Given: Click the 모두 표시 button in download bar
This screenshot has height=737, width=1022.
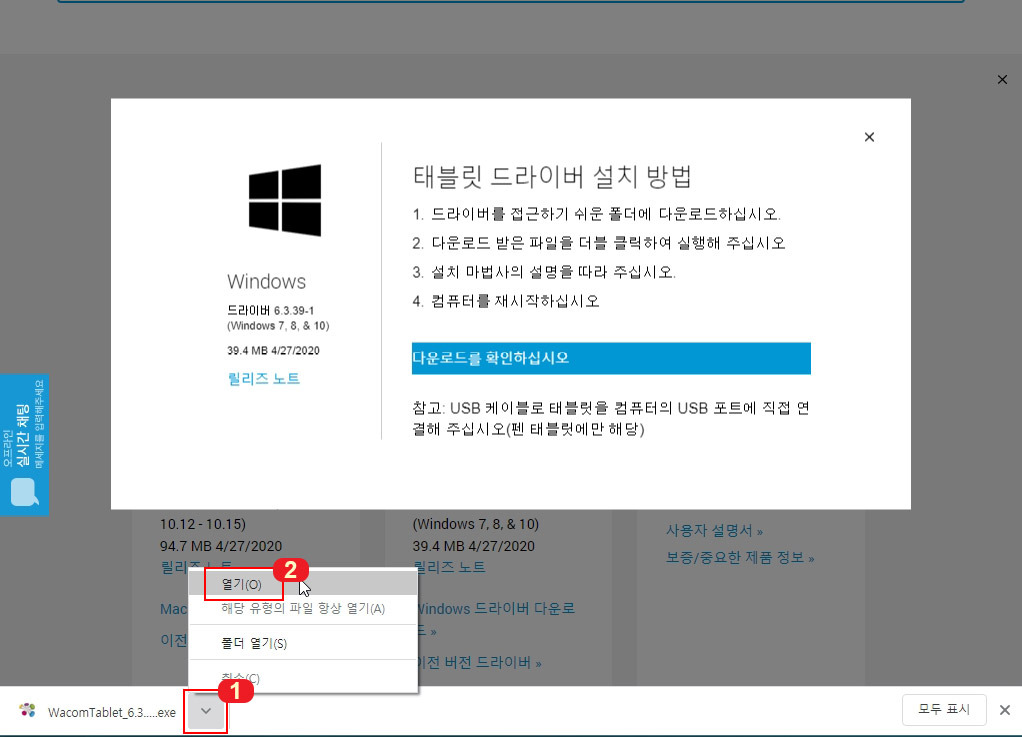Looking at the screenshot, I should [944, 710].
